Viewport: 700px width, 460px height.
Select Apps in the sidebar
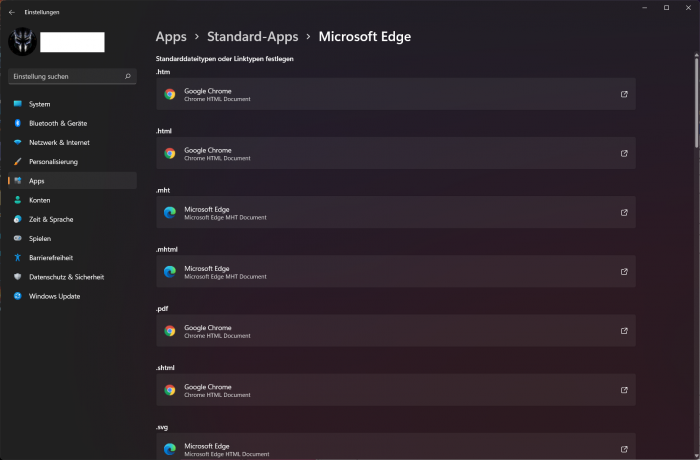72,181
